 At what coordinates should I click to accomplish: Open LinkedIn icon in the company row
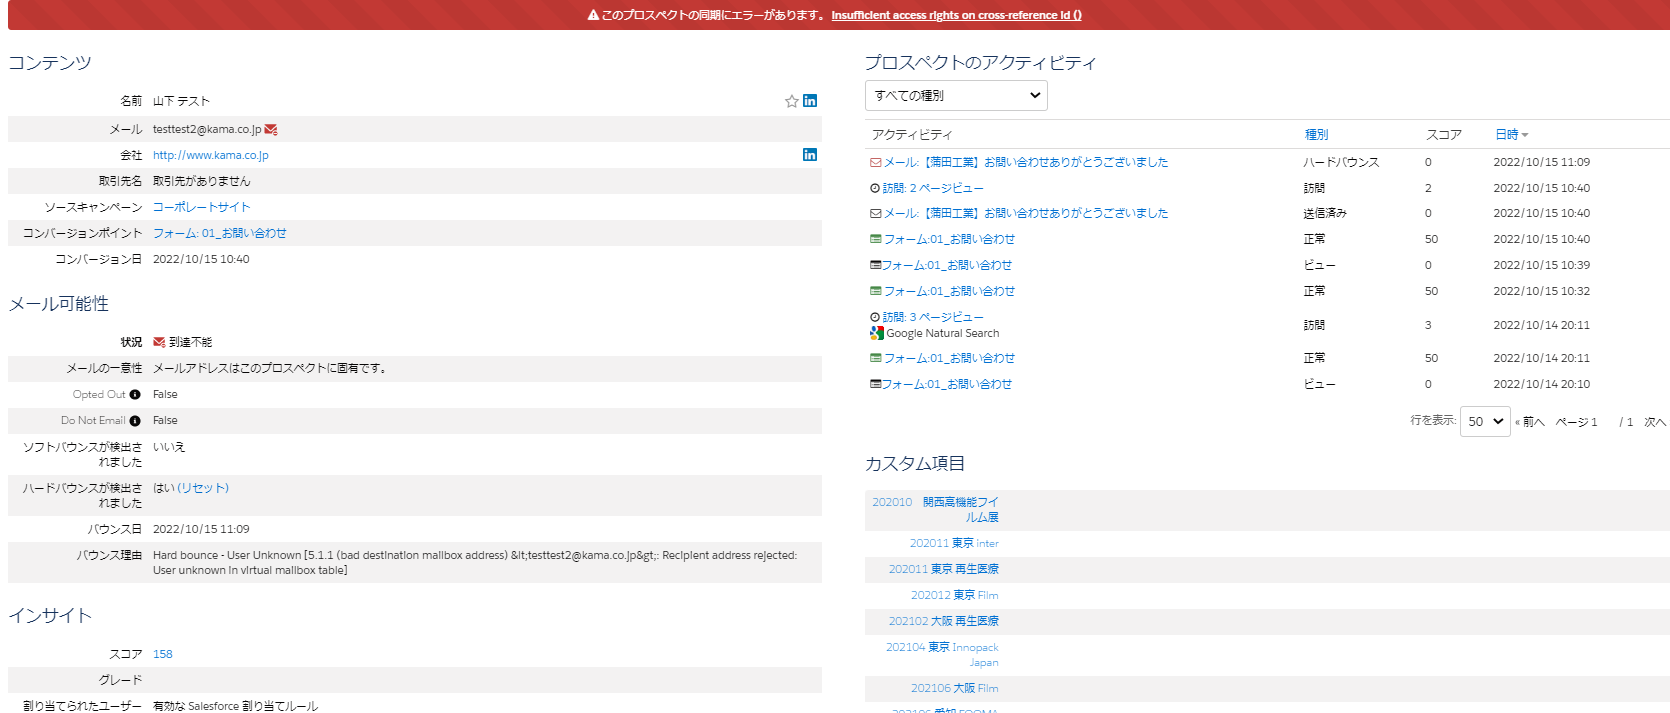tap(810, 155)
